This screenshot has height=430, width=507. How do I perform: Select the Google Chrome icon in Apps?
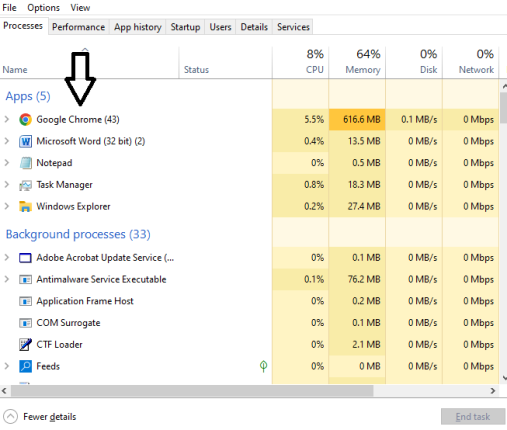pos(25,119)
